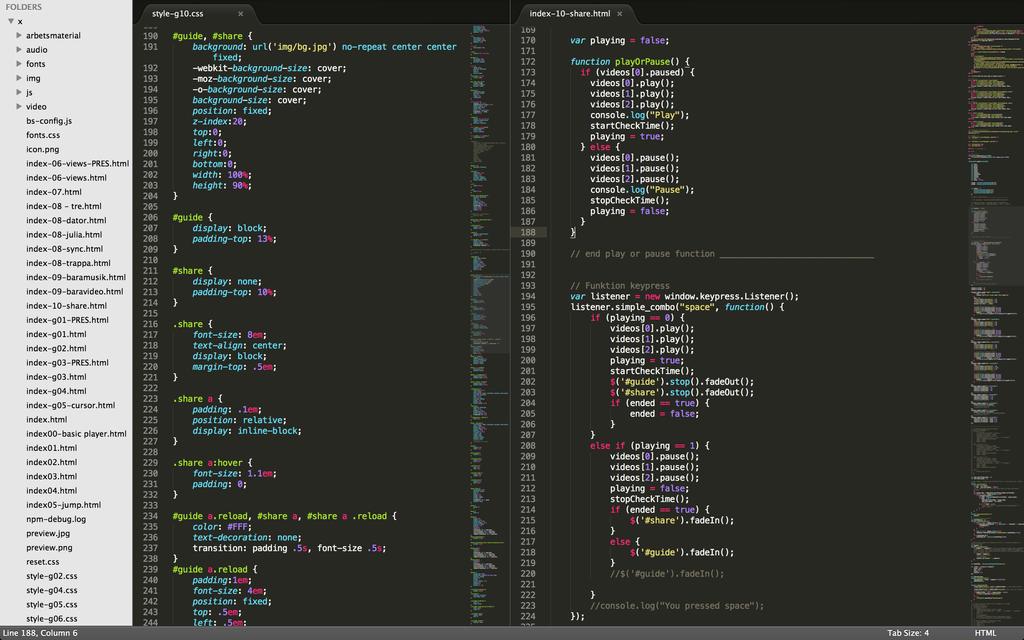Open index-08-trappa.html file
The width and height of the screenshot is (1024, 640).
[x=69, y=263]
